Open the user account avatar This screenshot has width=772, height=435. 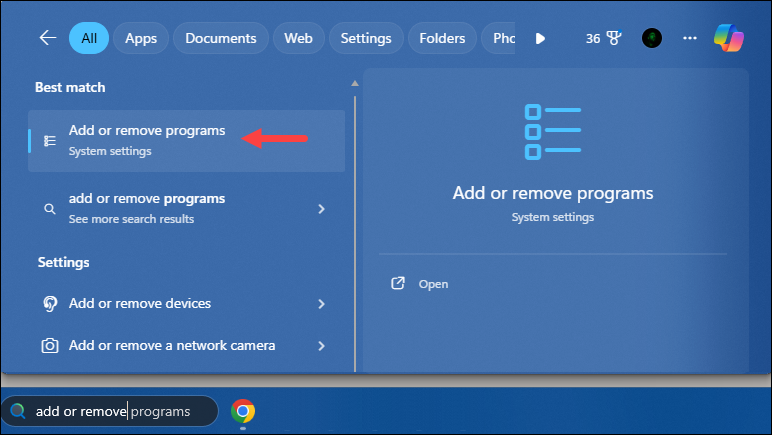[651, 38]
